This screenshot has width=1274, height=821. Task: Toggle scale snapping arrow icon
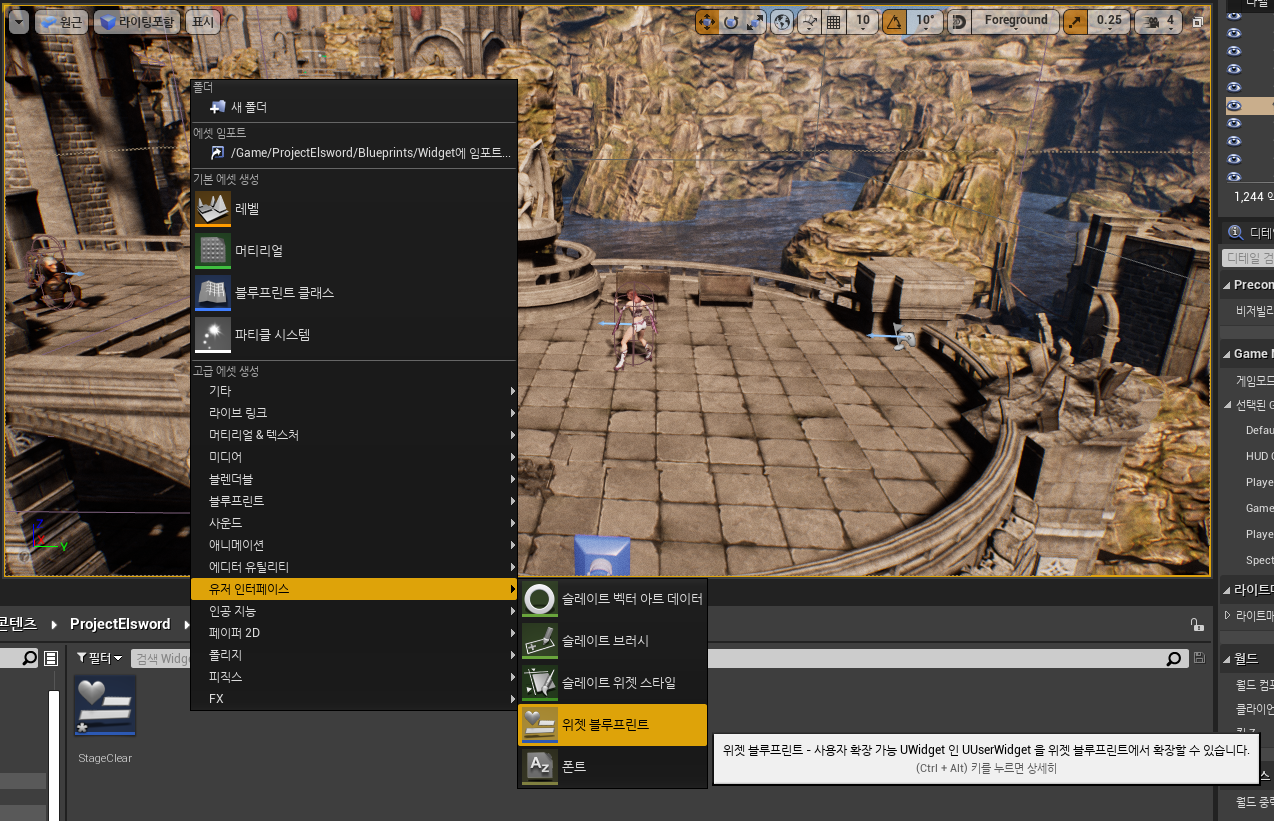point(1075,21)
